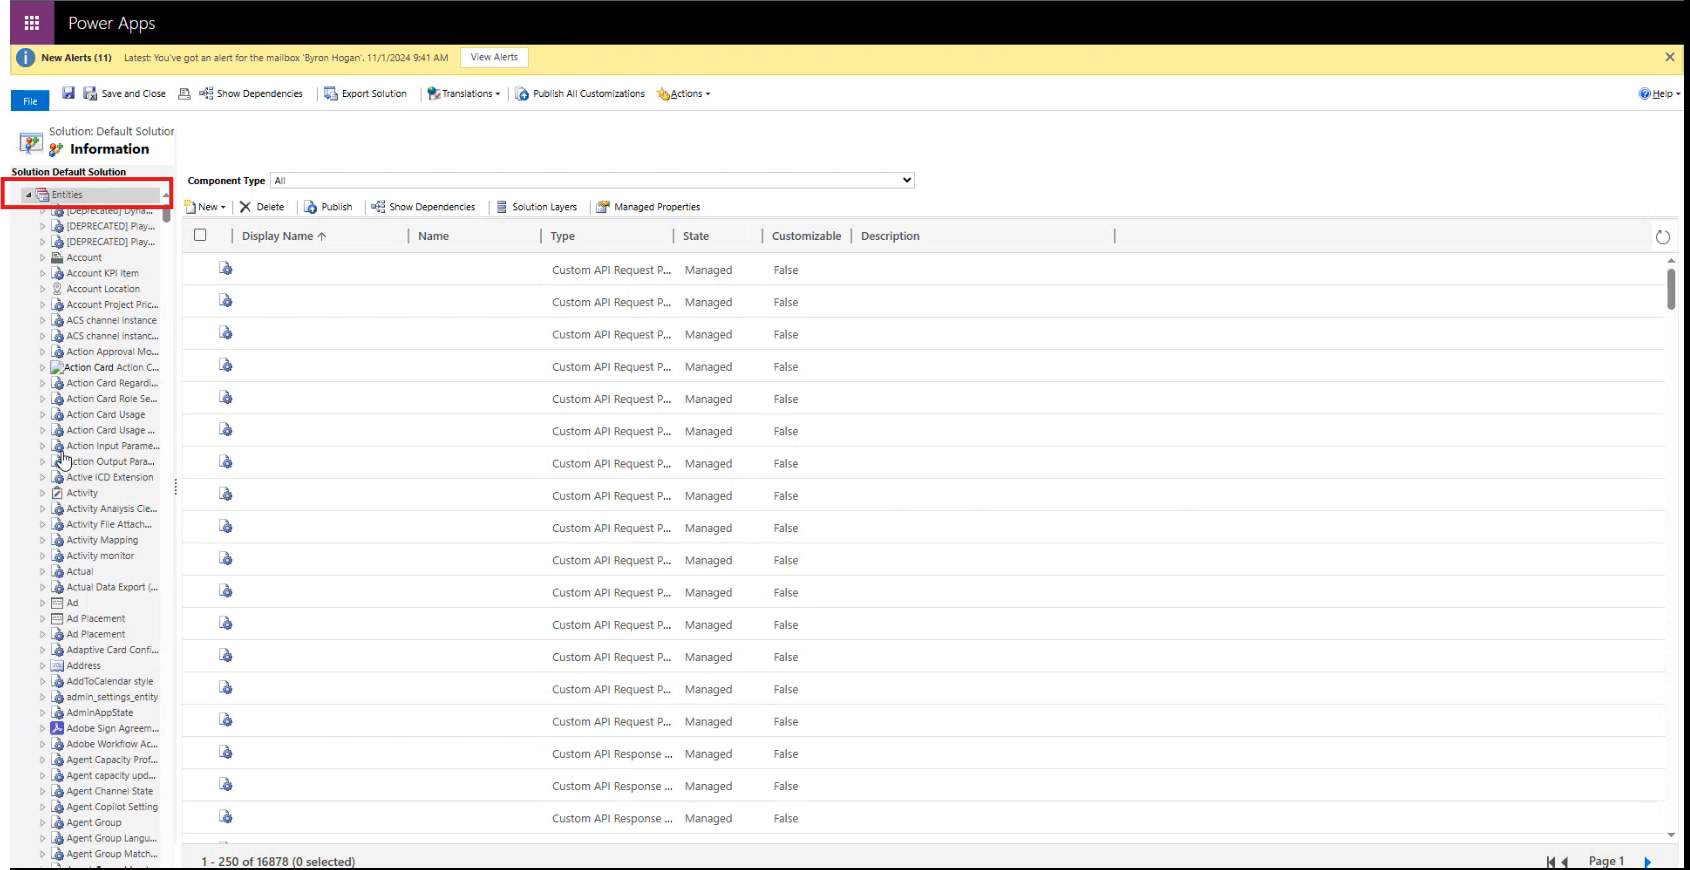
Task: Click the AdminAppState entity icon
Action: (57, 713)
